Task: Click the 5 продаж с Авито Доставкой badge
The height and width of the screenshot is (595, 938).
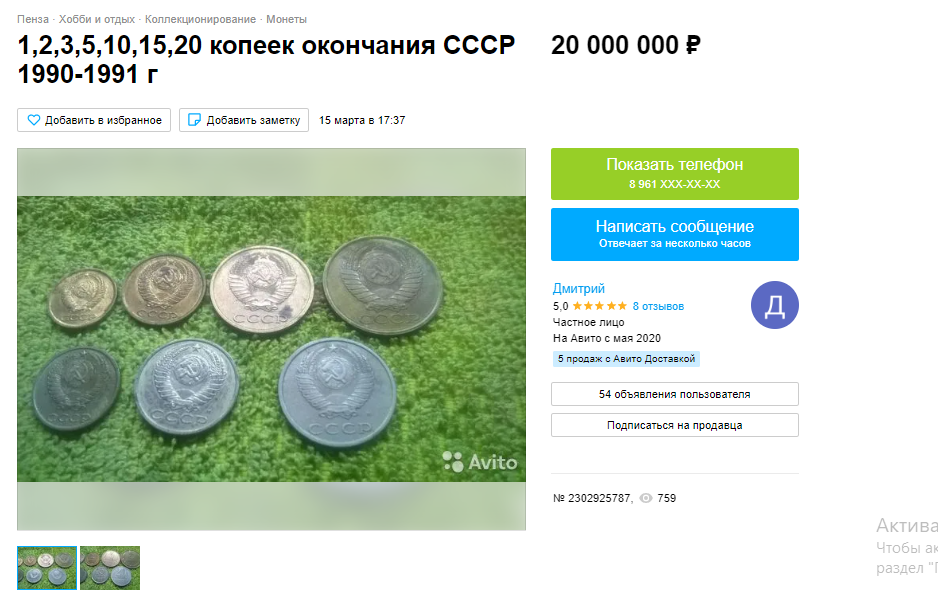Action: point(626,359)
